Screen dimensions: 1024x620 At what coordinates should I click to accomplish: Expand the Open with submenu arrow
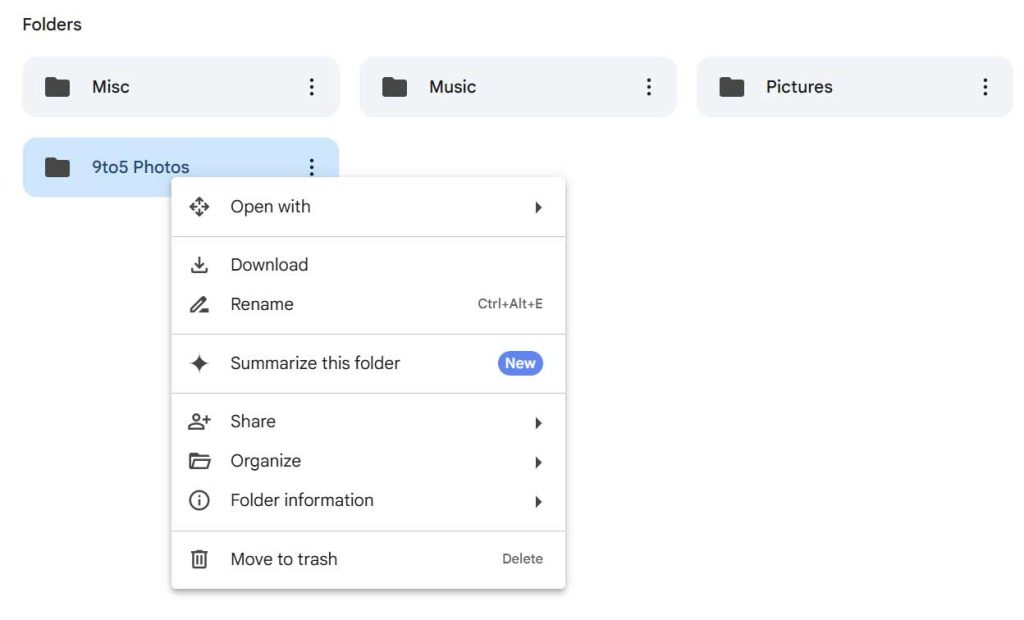[x=538, y=208]
